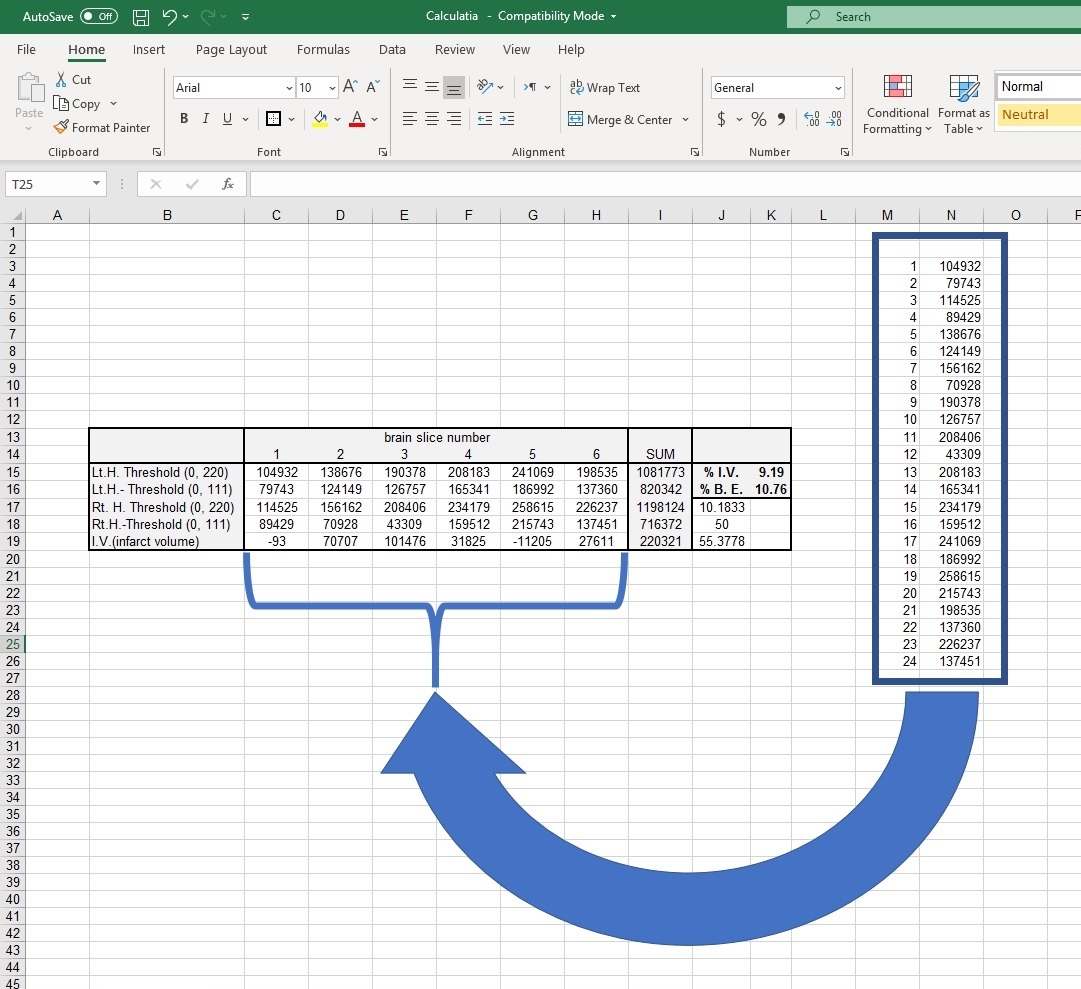
Task: Click the Increase Font Size icon
Action: click(351, 88)
